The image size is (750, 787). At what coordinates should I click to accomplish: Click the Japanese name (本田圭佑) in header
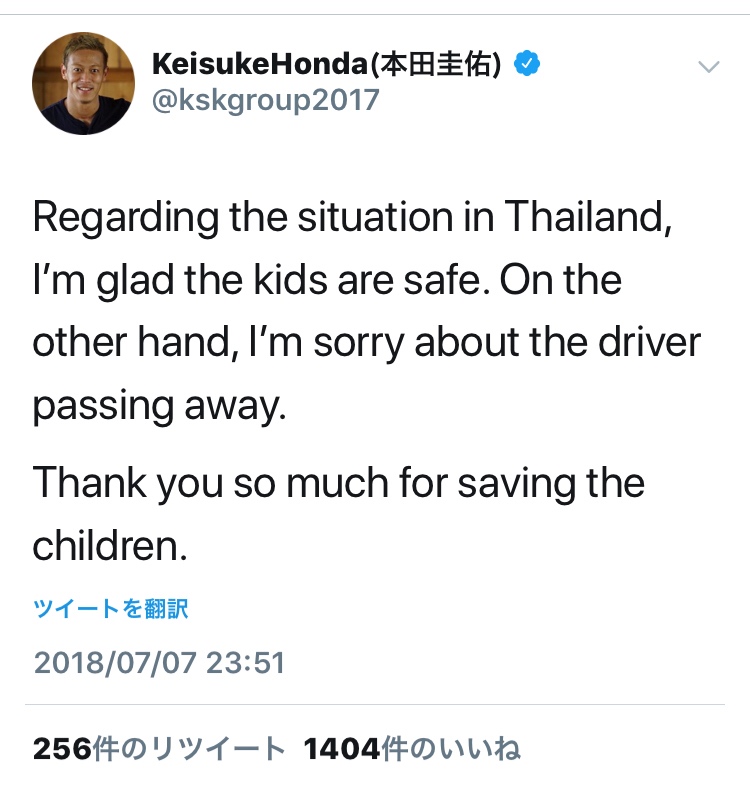pyautogui.click(x=435, y=64)
